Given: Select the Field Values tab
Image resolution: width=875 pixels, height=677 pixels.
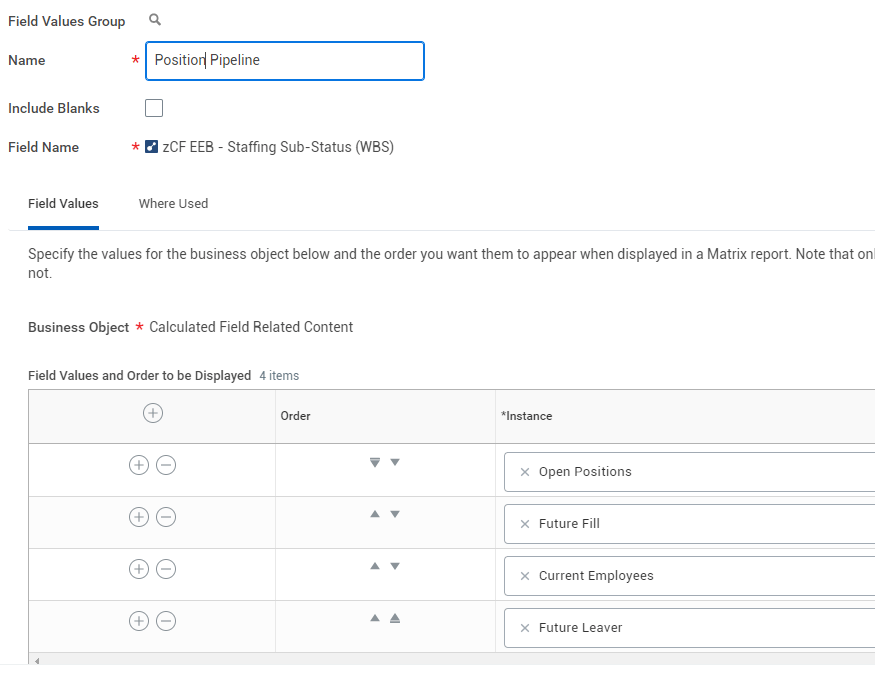Looking at the screenshot, I should (x=63, y=203).
